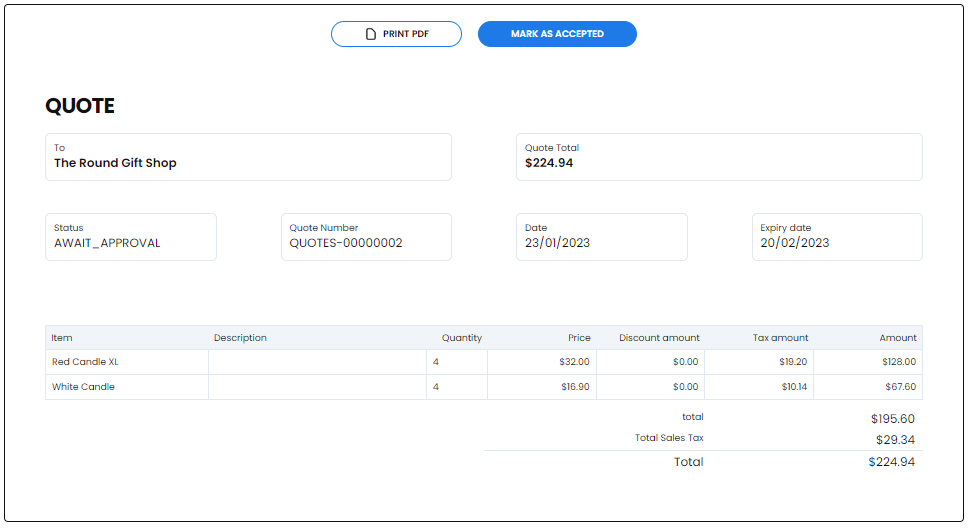Click the Quote Total value $224.94 in the card
The width and height of the screenshot is (968, 528).
click(x=549, y=163)
